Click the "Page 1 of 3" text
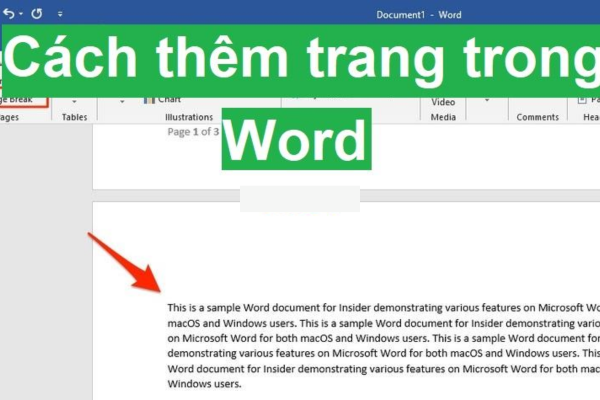Screen dimensions: 600x400 pyautogui.click(x=193, y=132)
